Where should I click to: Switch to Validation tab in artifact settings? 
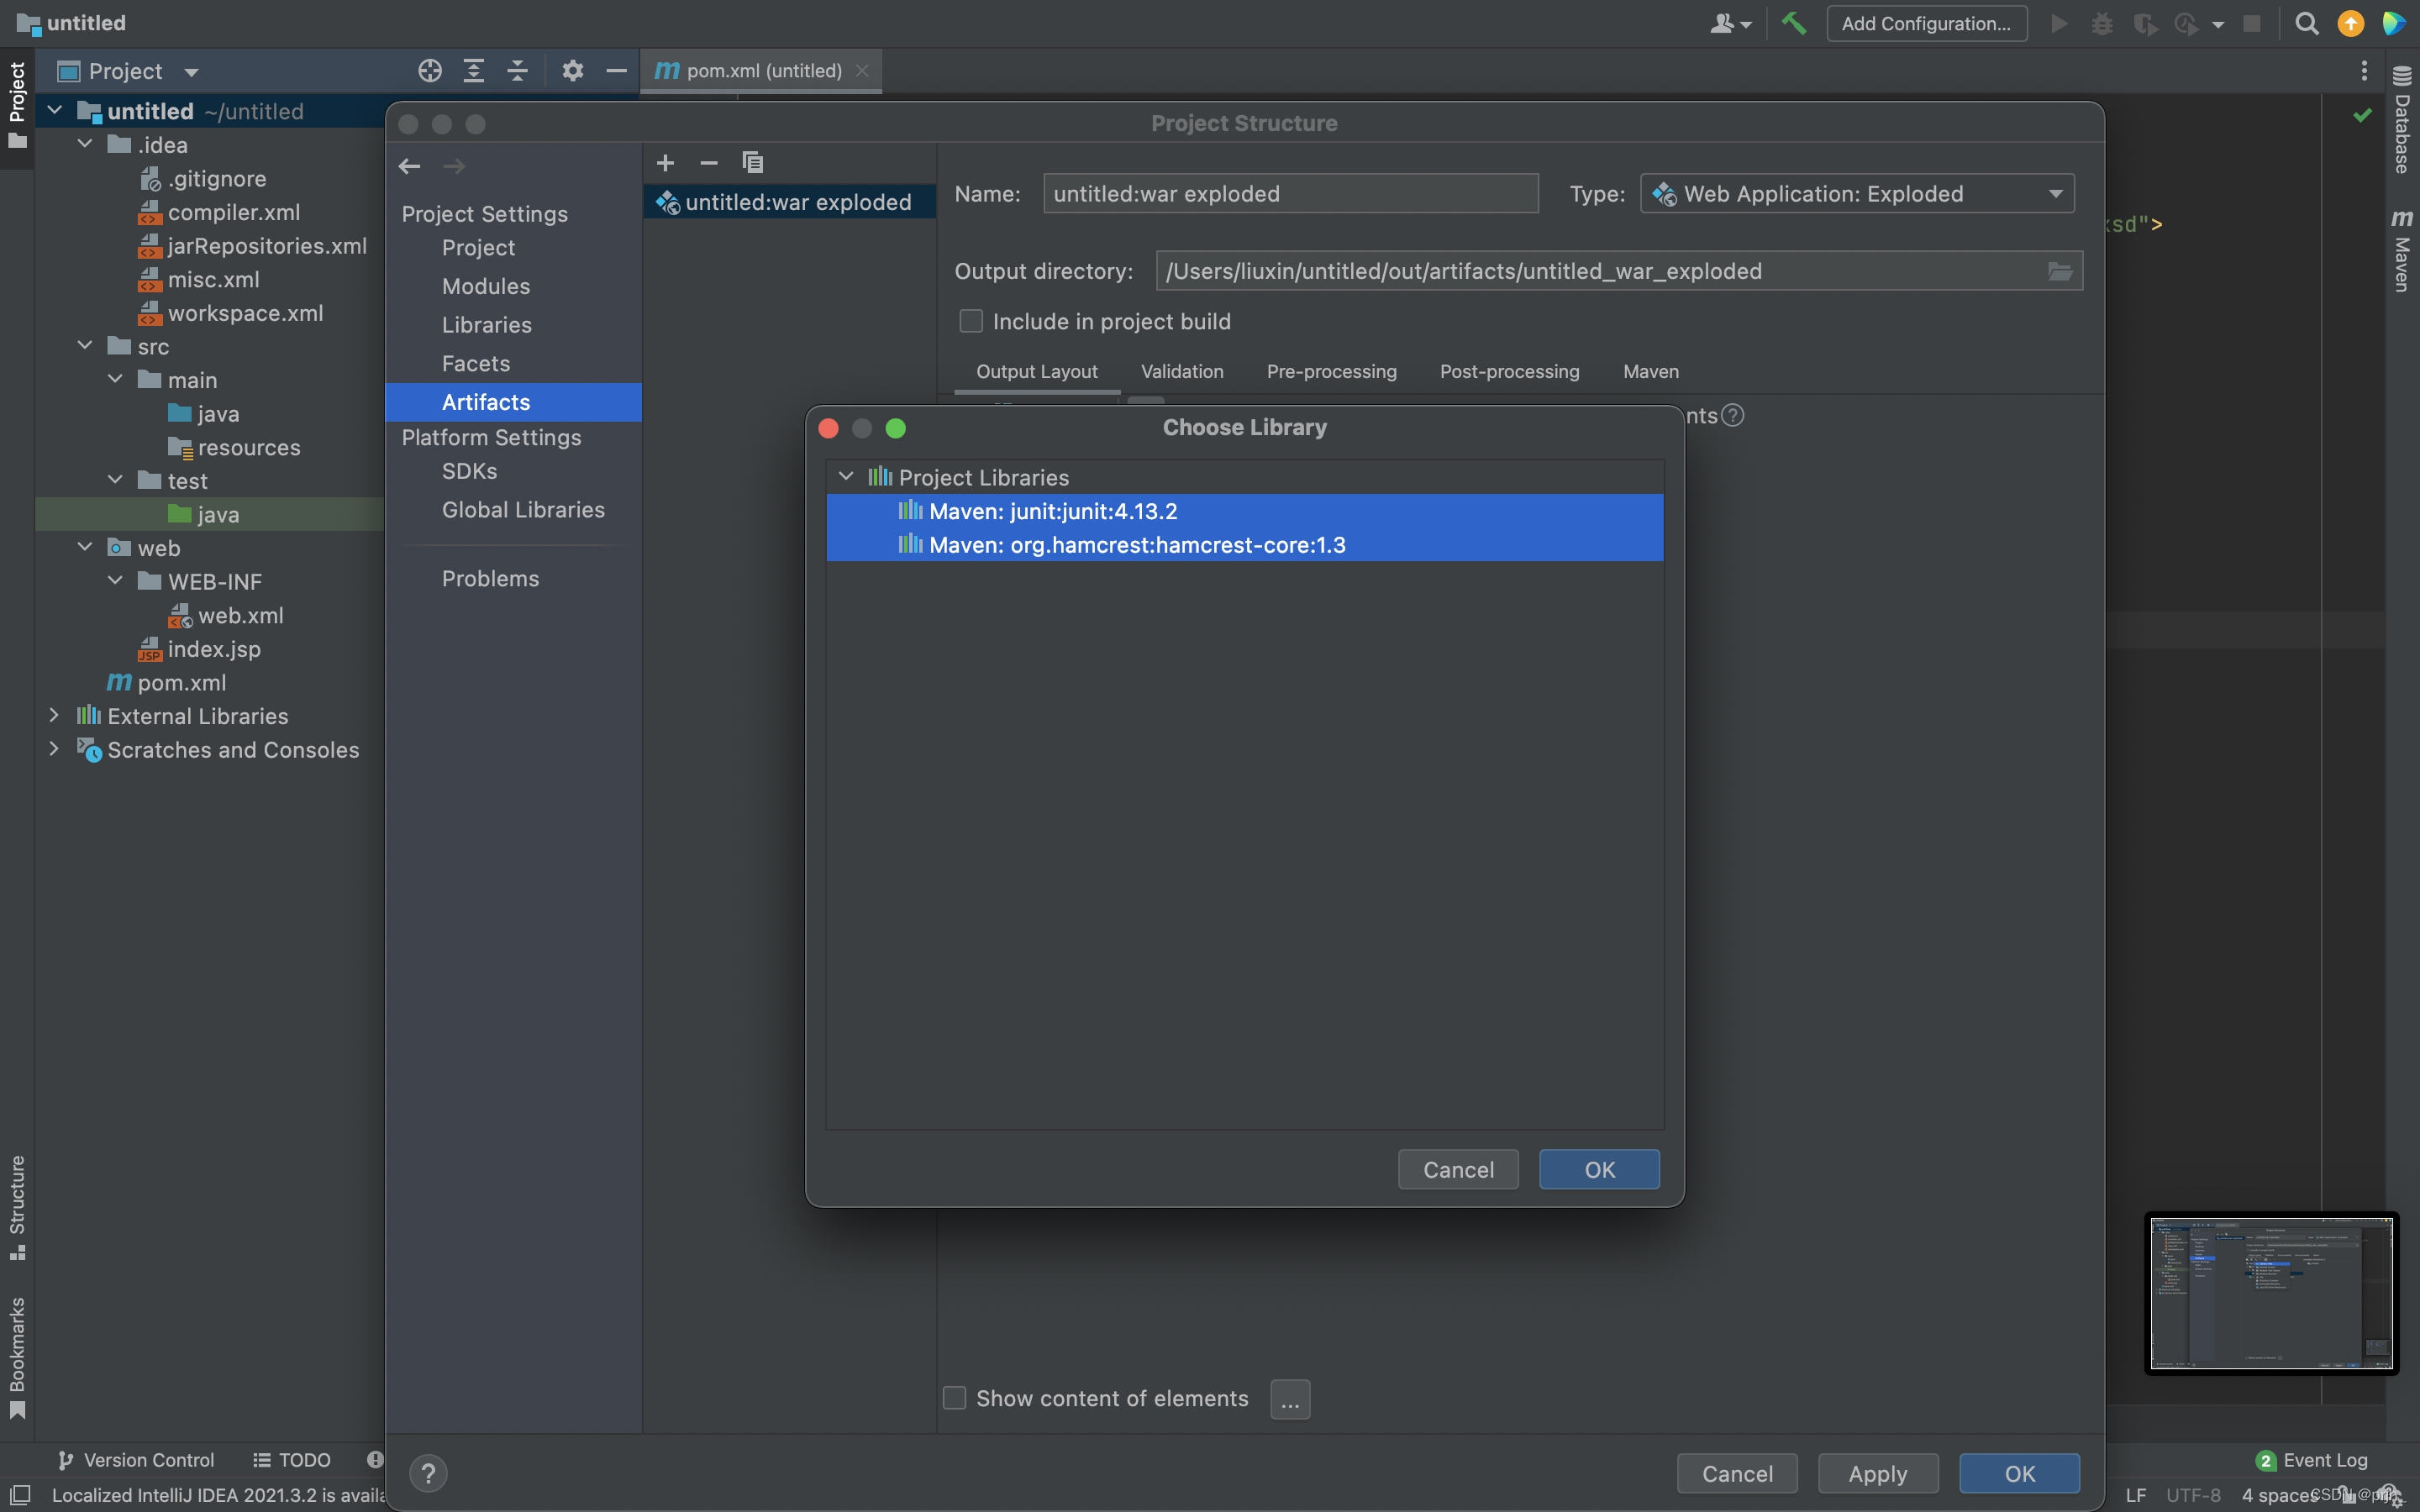pyautogui.click(x=1183, y=371)
